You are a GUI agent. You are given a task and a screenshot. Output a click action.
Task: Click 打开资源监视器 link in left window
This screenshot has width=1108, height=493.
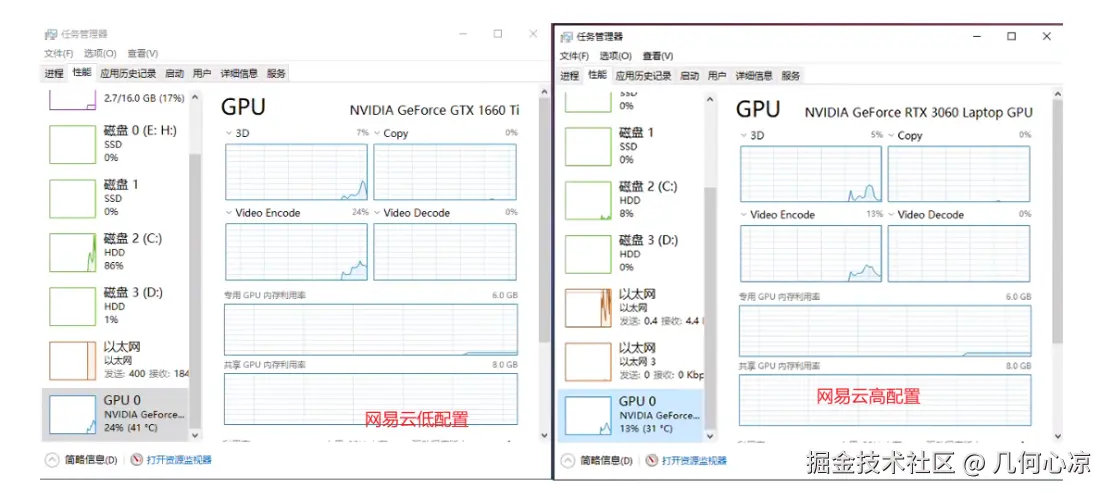(x=172, y=460)
